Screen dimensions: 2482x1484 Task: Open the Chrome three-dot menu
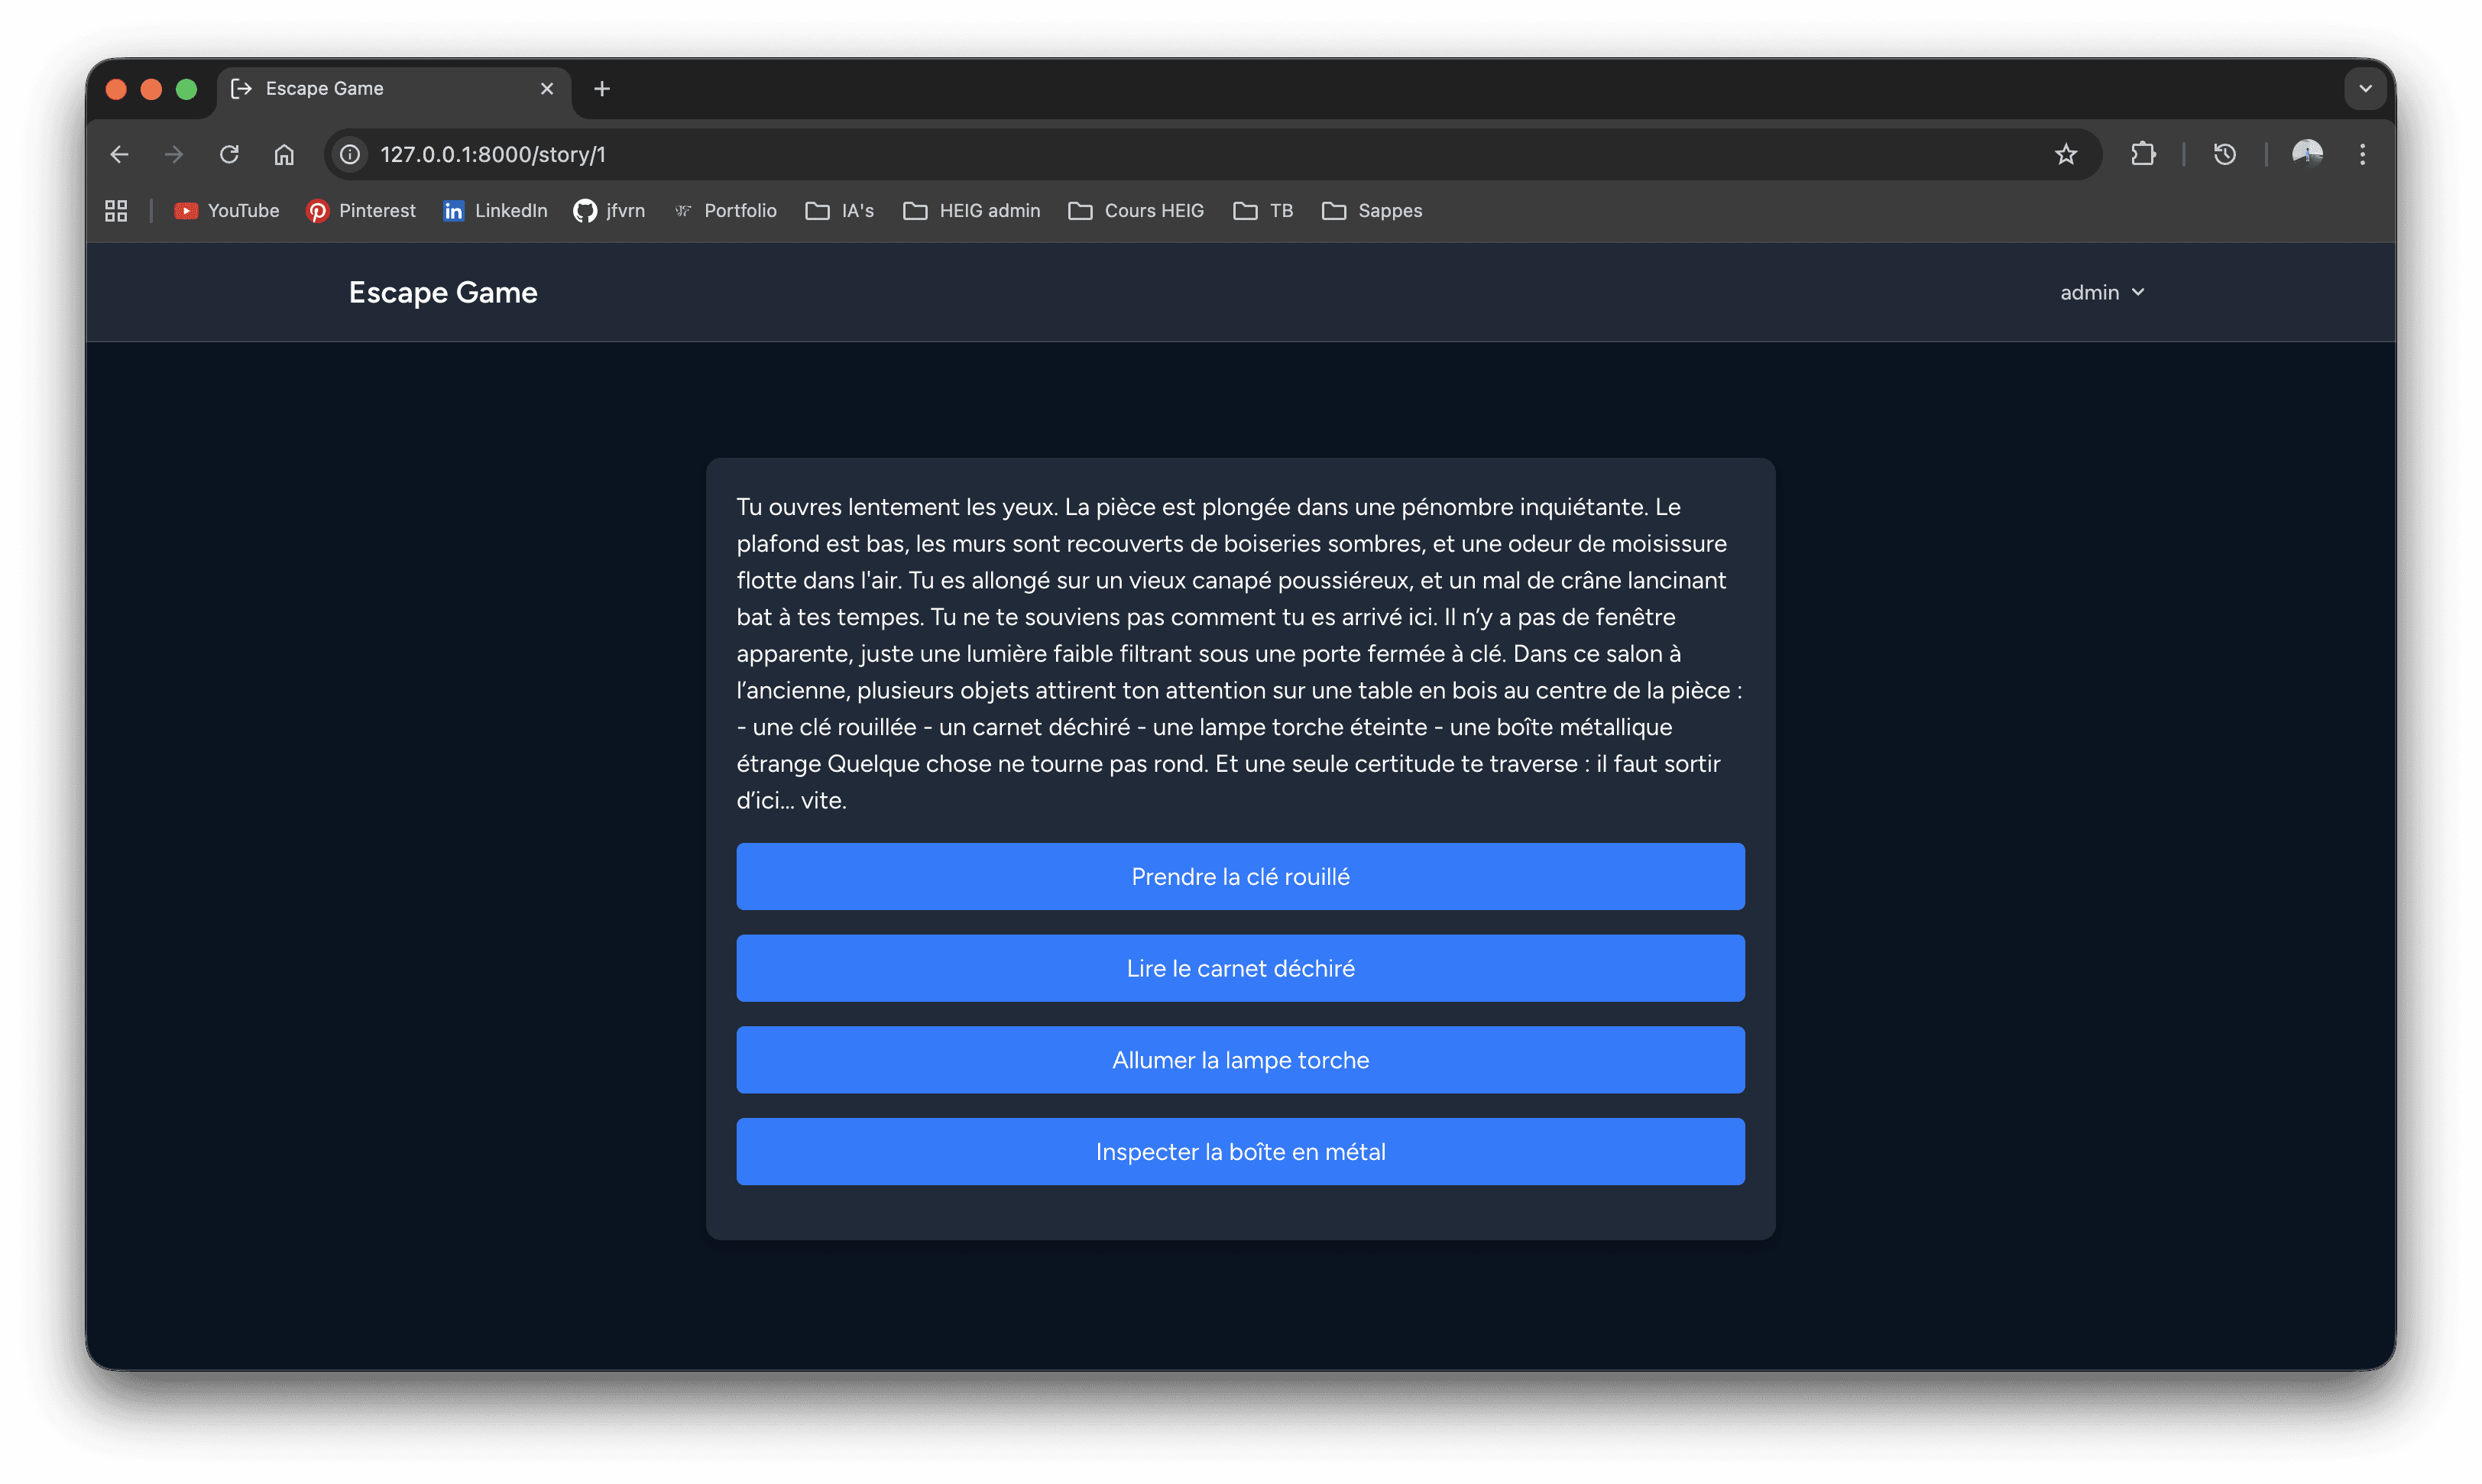point(2362,154)
